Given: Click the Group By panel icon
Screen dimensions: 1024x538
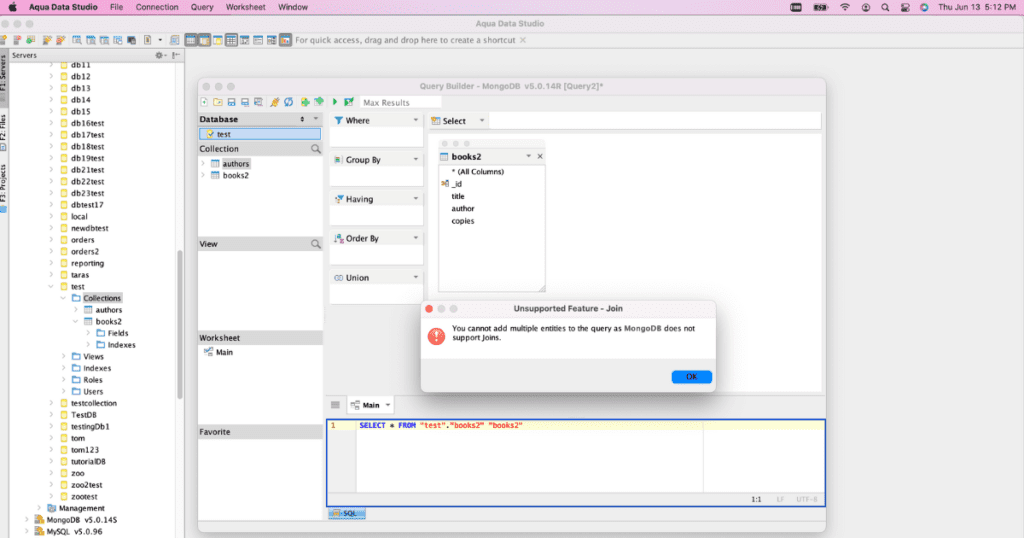Looking at the screenshot, I should [x=338, y=160].
